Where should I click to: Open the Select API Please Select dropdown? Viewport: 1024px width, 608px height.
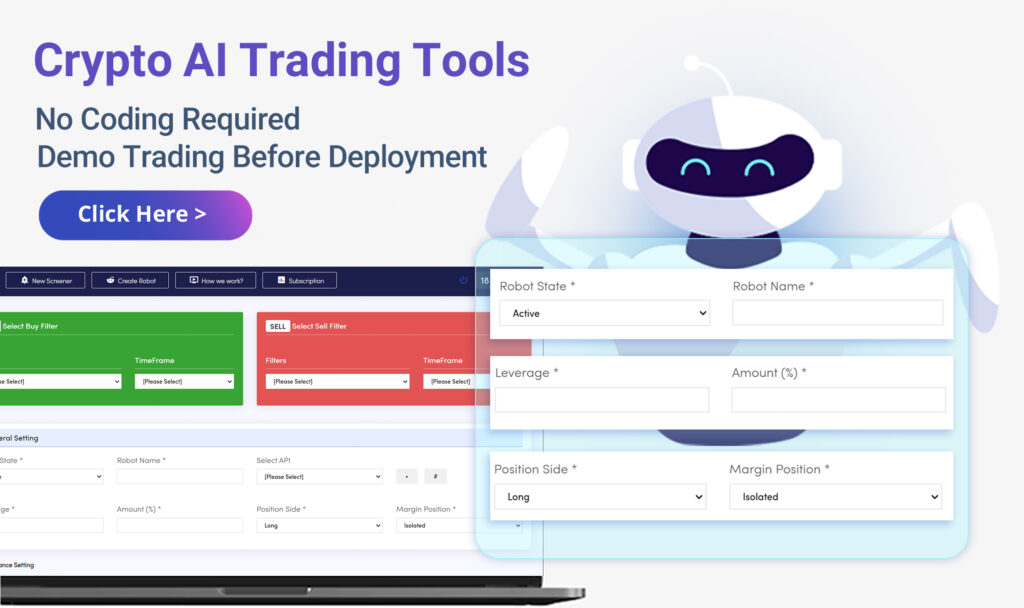click(320, 477)
